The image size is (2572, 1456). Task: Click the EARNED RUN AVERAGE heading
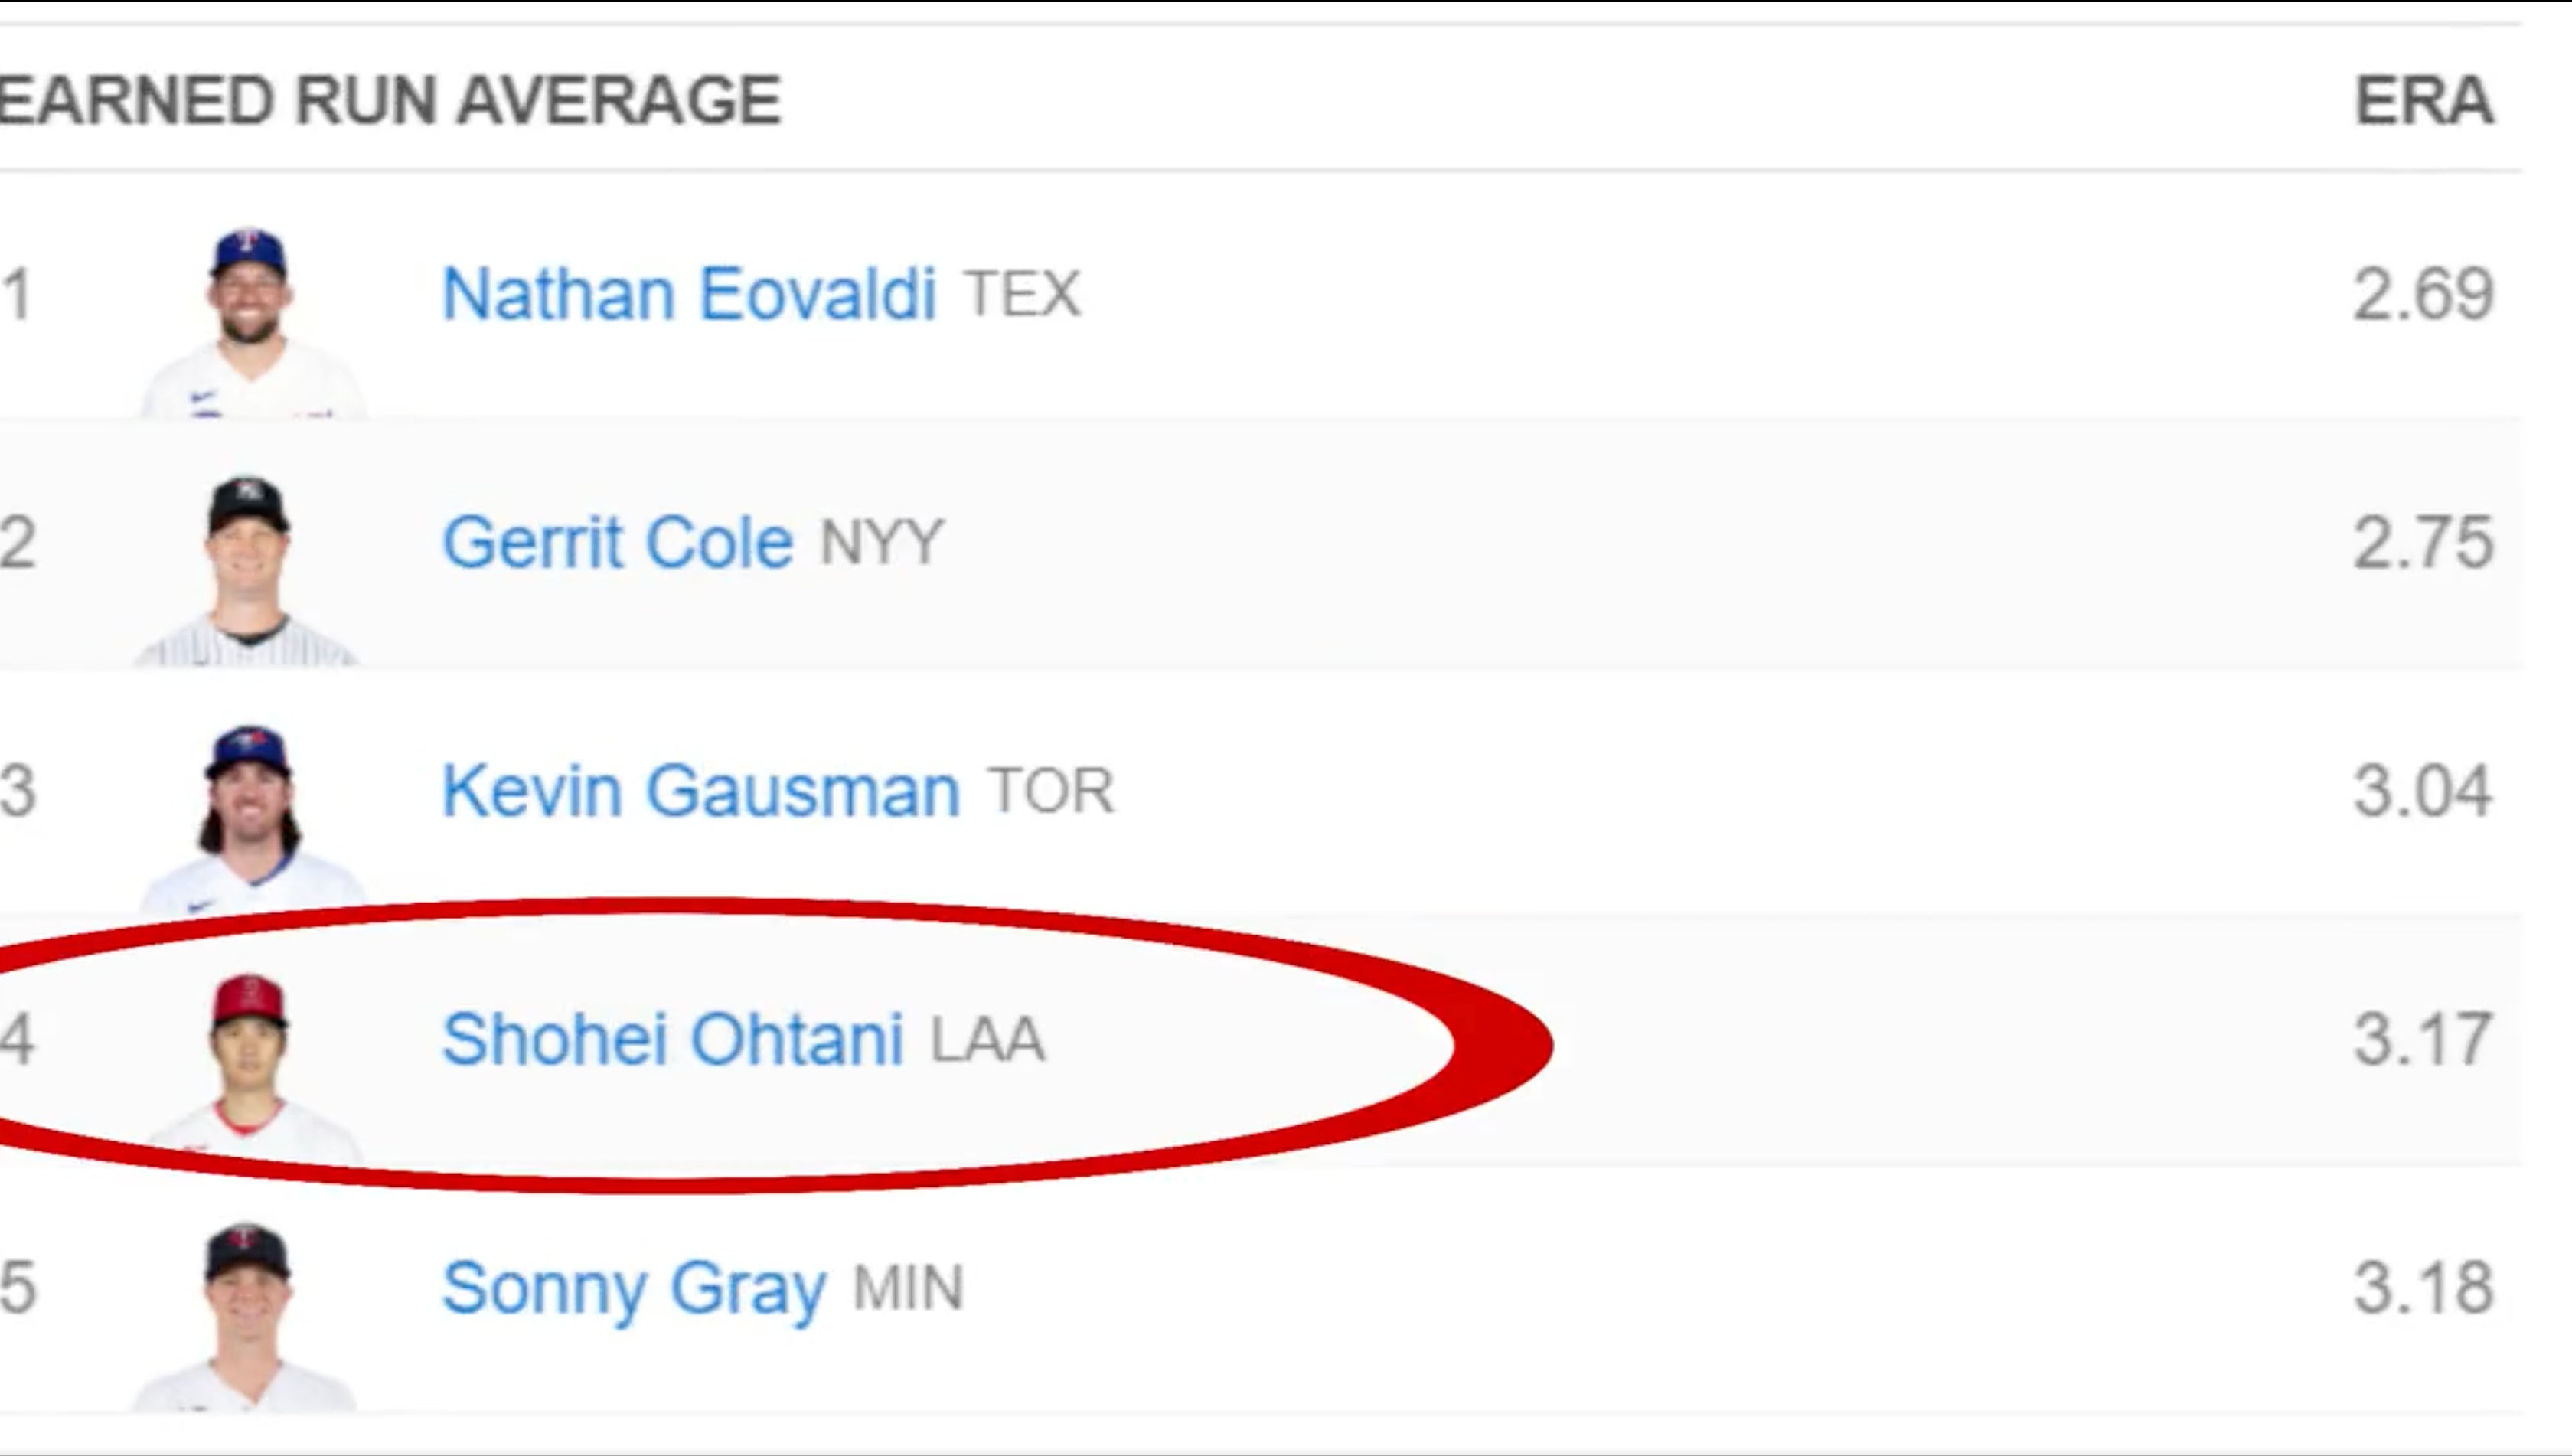388,101
